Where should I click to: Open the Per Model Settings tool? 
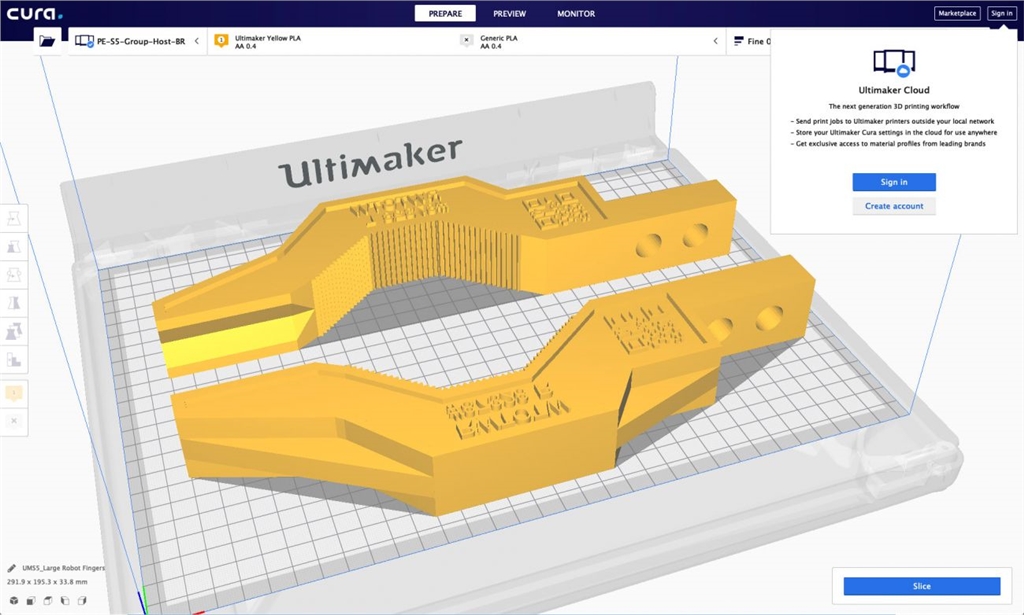(14, 331)
